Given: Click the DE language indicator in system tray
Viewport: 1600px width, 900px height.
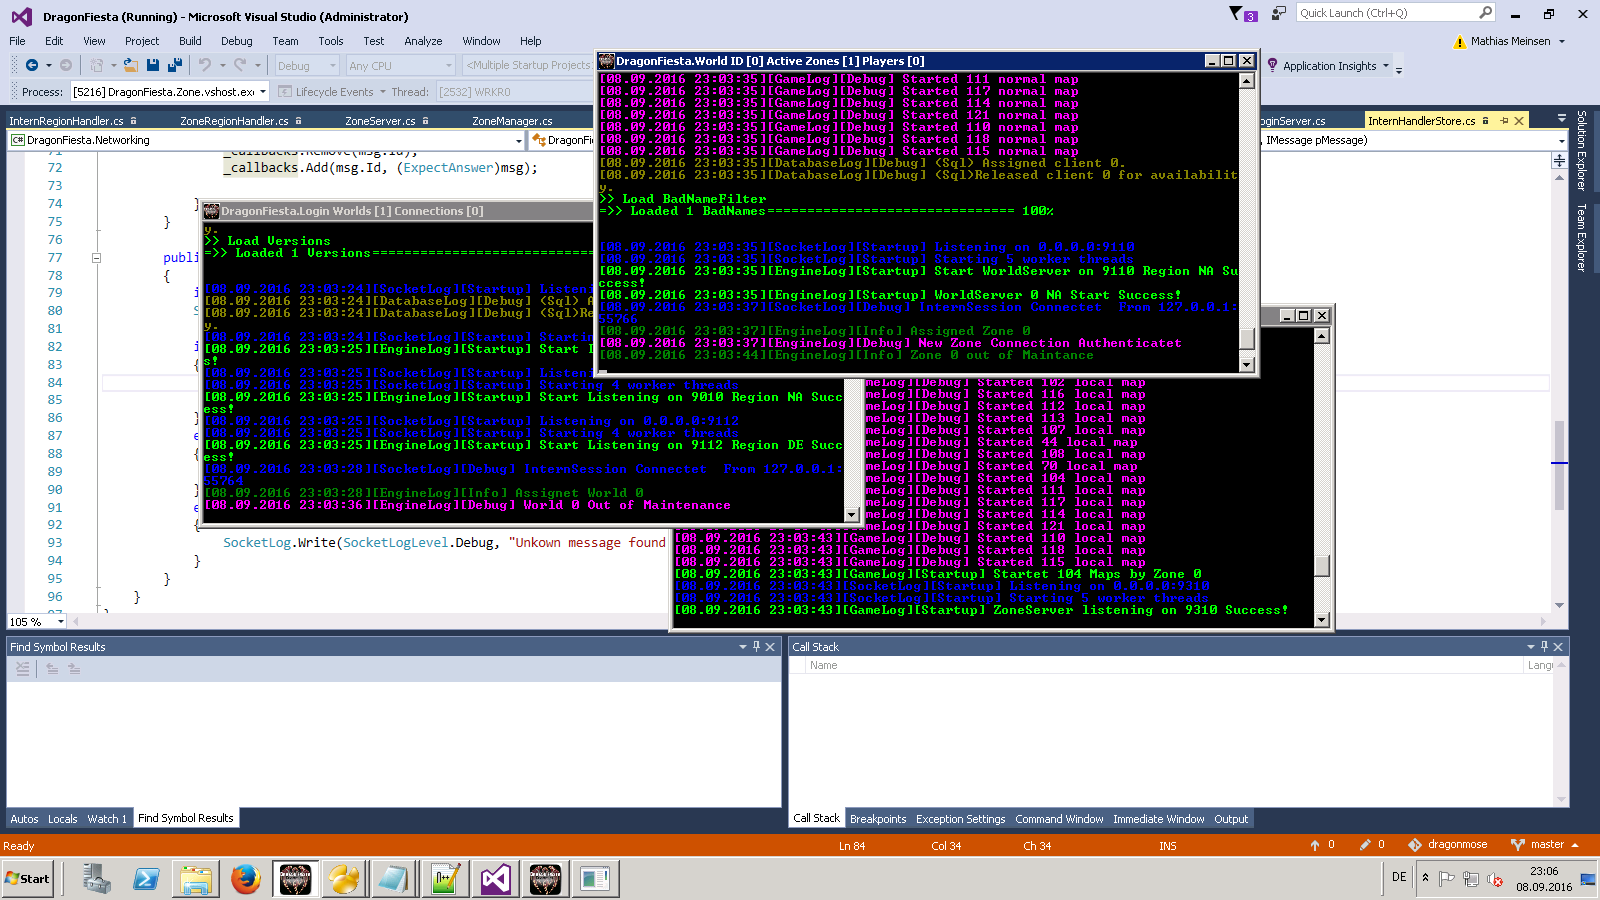Looking at the screenshot, I should pyautogui.click(x=1399, y=877).
